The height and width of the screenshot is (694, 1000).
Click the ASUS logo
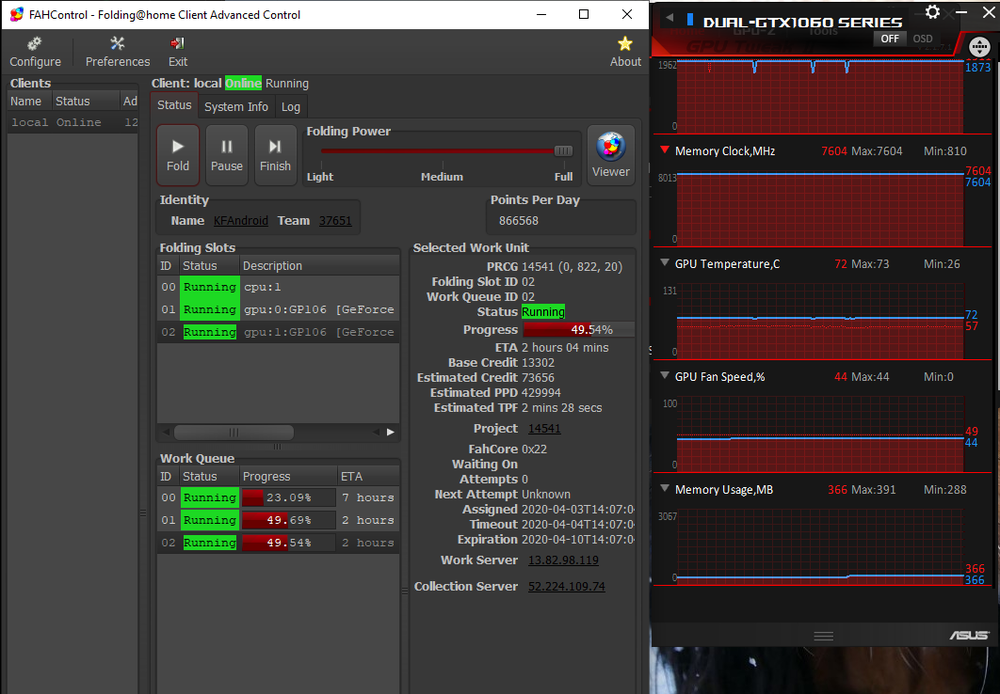pyautogui.click(x=969, y=635)
